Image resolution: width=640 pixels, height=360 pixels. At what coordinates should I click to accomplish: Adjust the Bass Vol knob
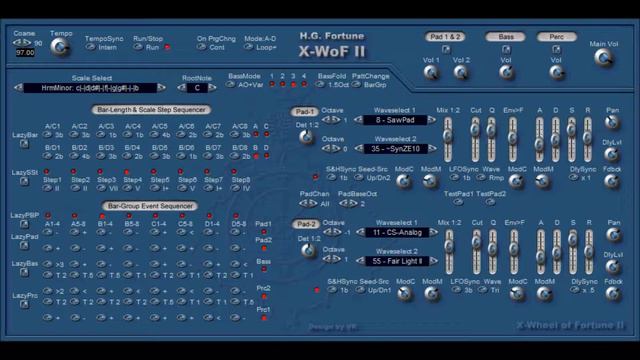click(x=506, y=73)
